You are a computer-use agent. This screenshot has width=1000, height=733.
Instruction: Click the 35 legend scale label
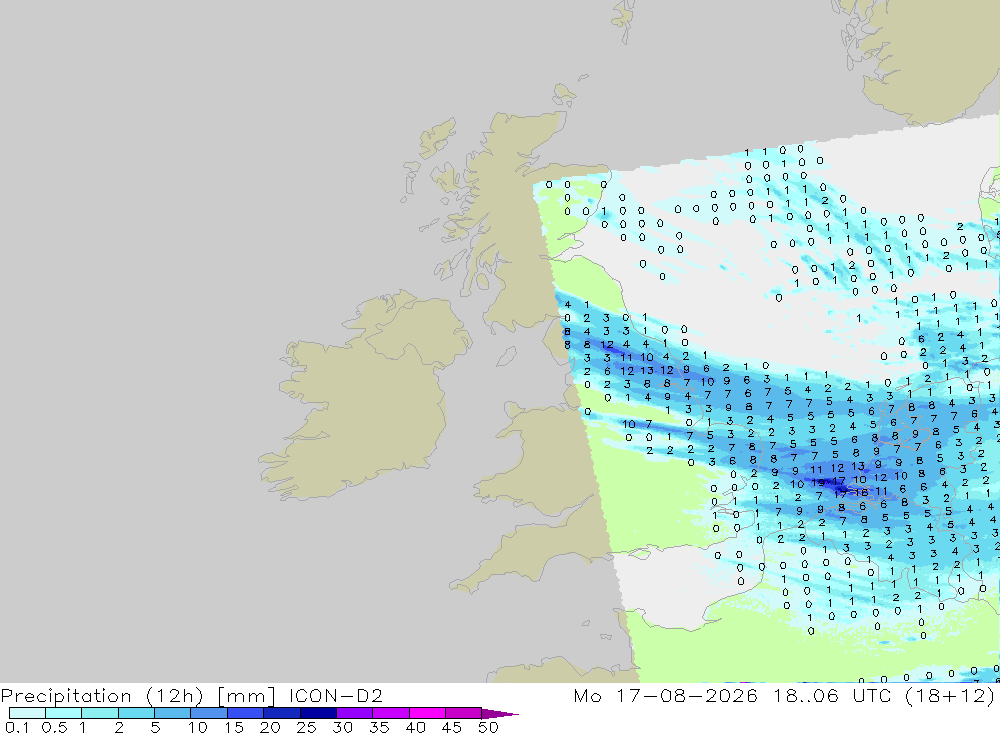[x=379, y=727]
